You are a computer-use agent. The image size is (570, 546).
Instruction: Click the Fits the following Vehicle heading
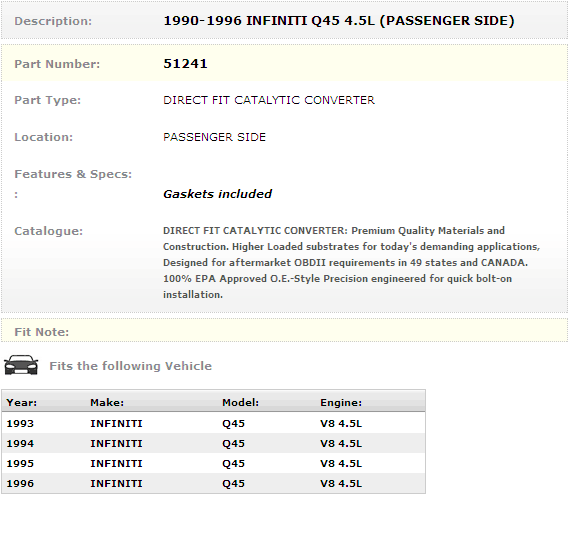tap(131, 366)
